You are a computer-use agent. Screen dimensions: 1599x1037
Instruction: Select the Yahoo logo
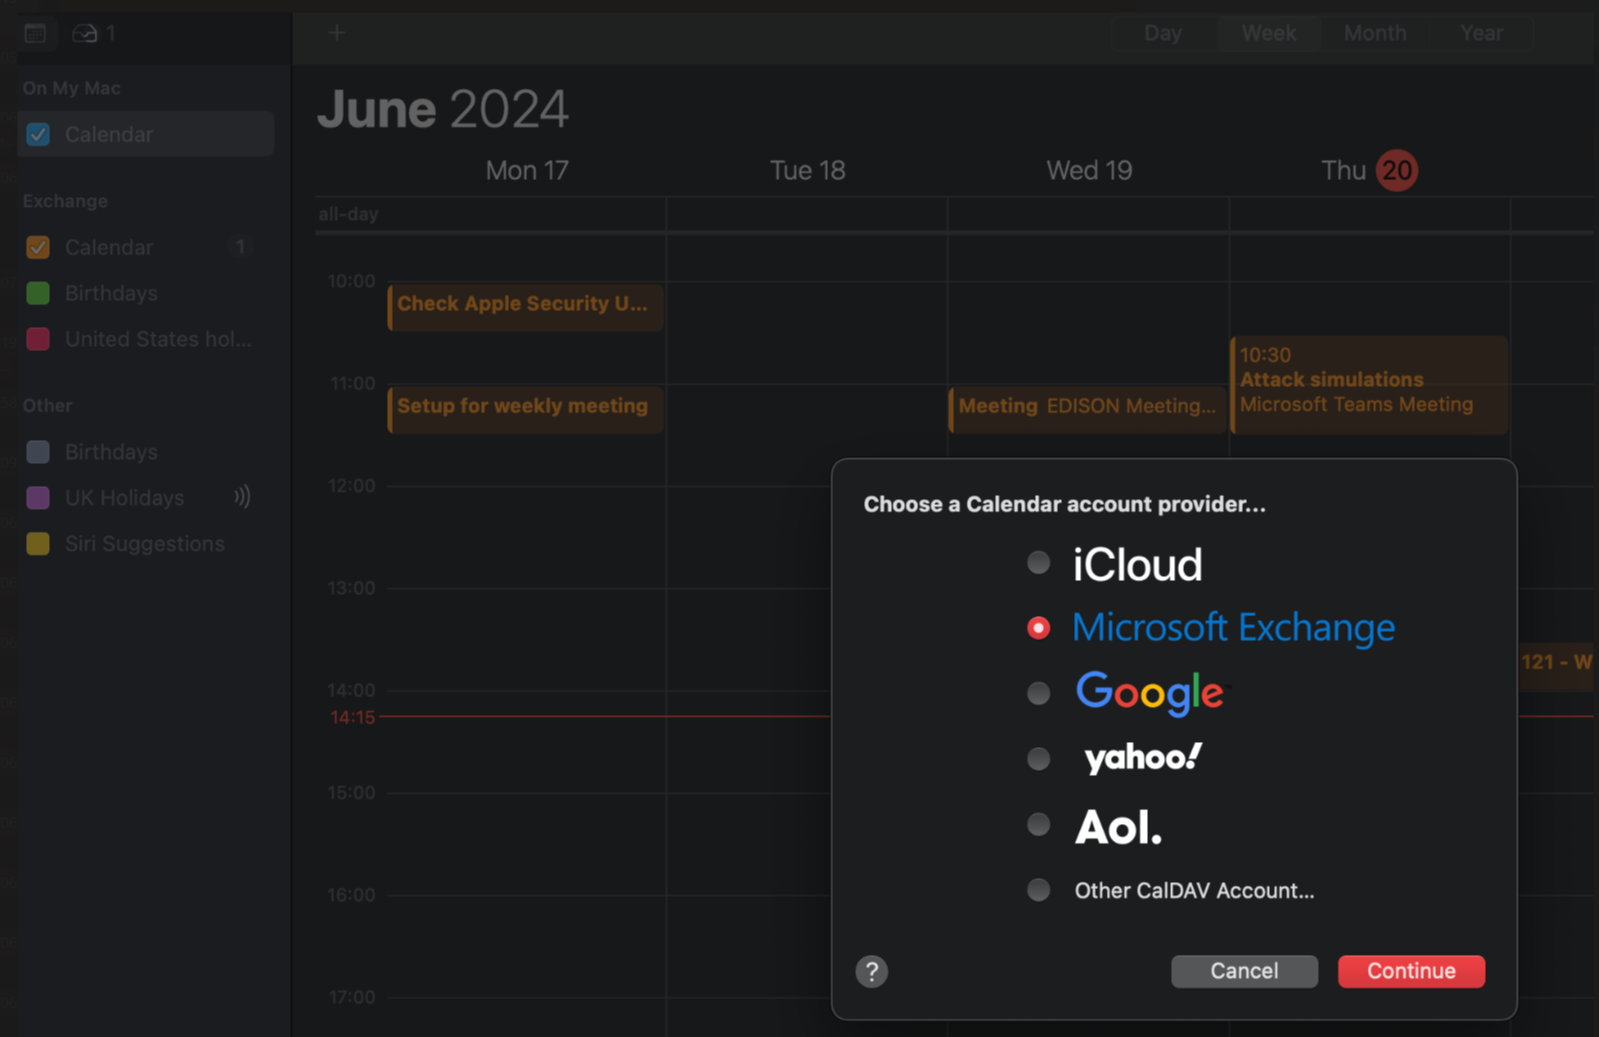1143,758
